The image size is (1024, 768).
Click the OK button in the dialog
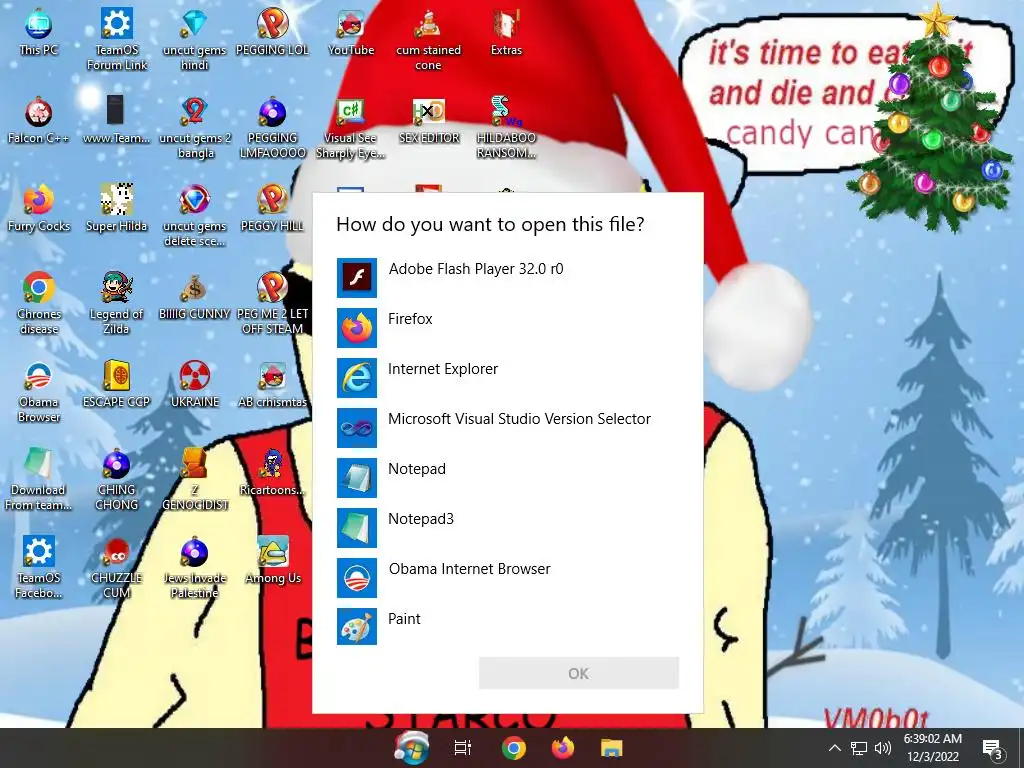point(579,673)
